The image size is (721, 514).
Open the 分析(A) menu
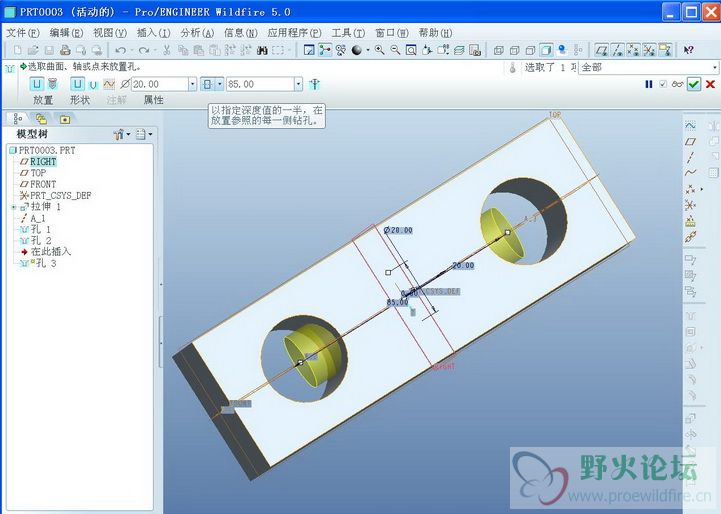(x=197, y=33)
